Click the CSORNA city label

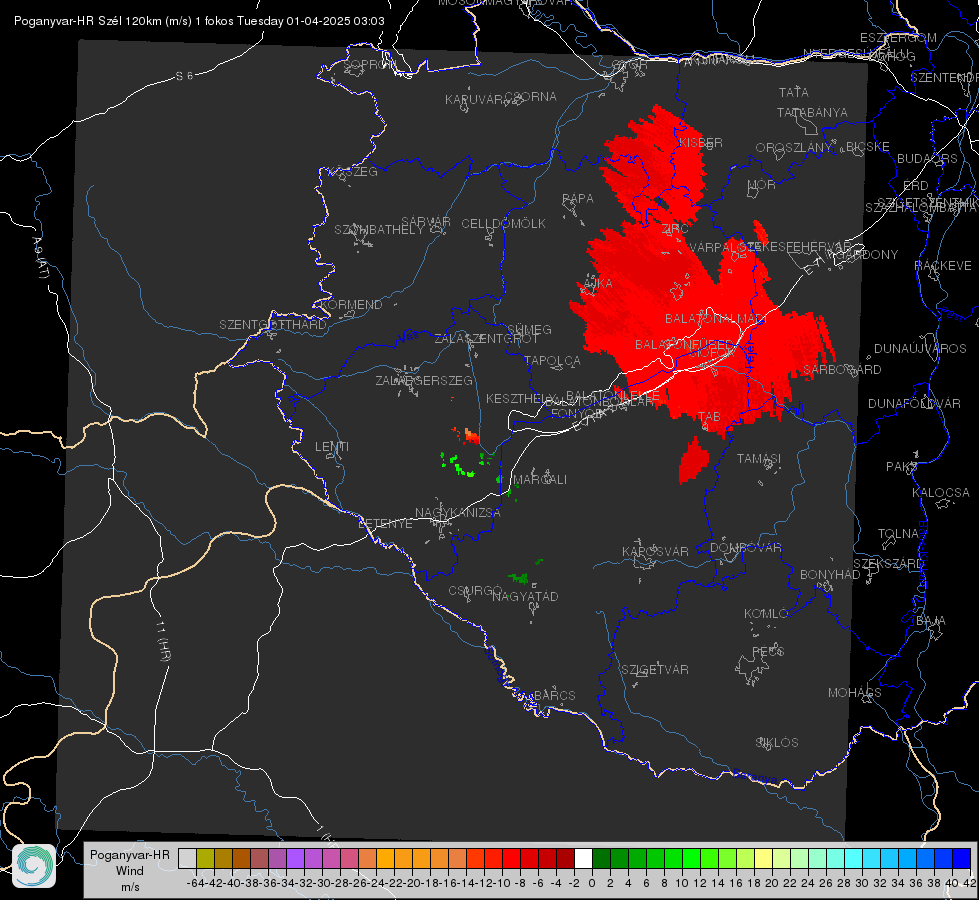(531, 97)
